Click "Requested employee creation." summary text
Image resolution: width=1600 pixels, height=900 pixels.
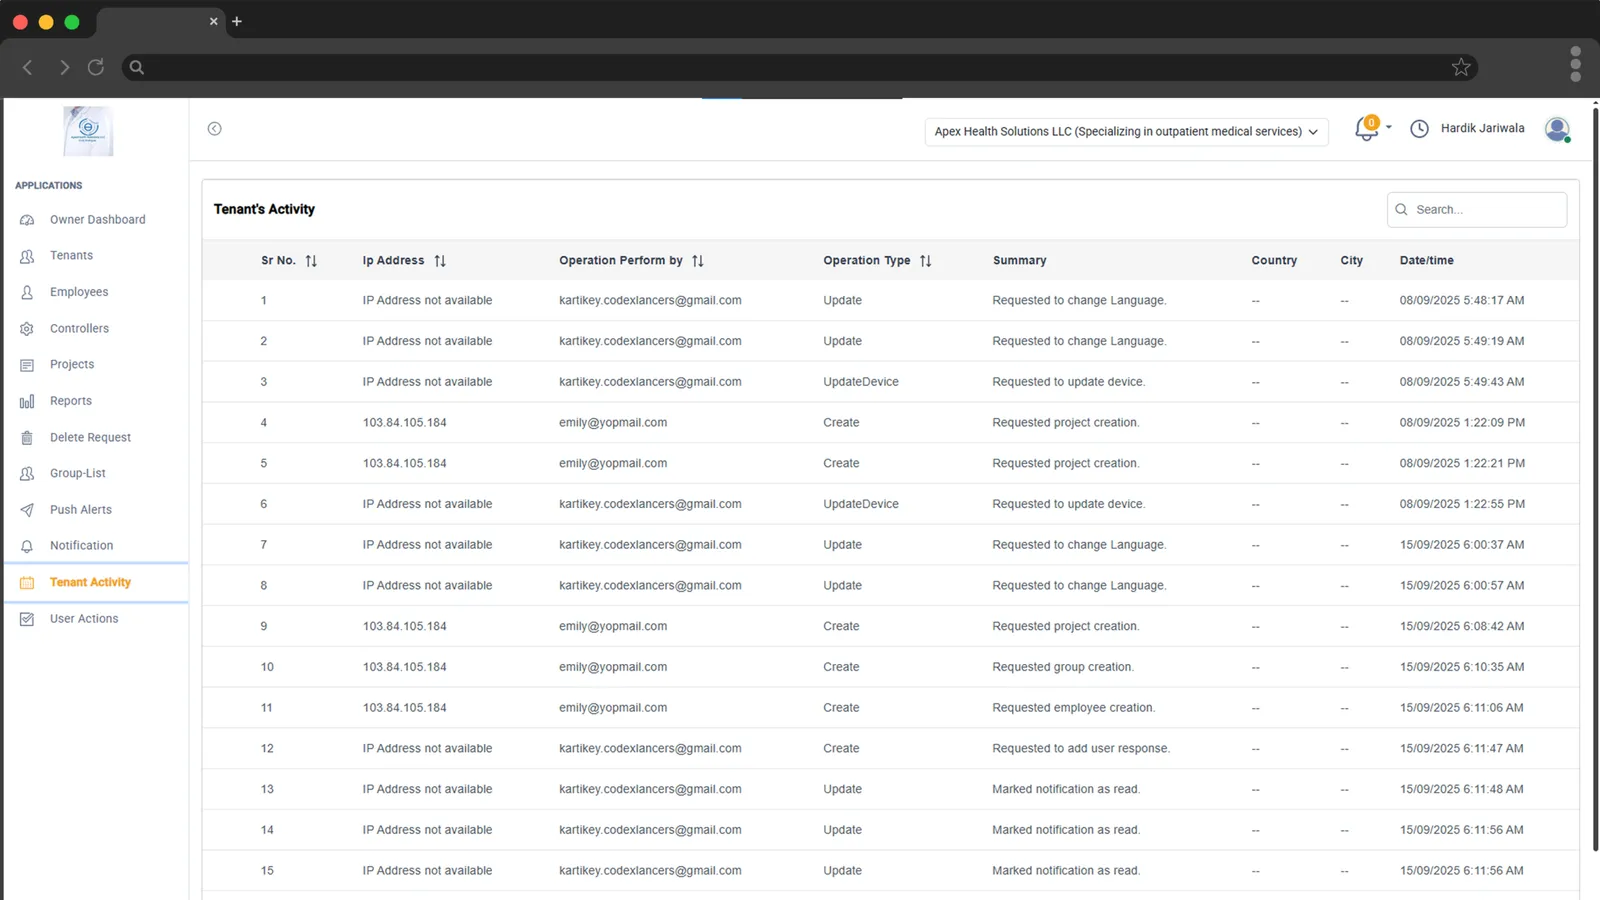[1073, 708]
